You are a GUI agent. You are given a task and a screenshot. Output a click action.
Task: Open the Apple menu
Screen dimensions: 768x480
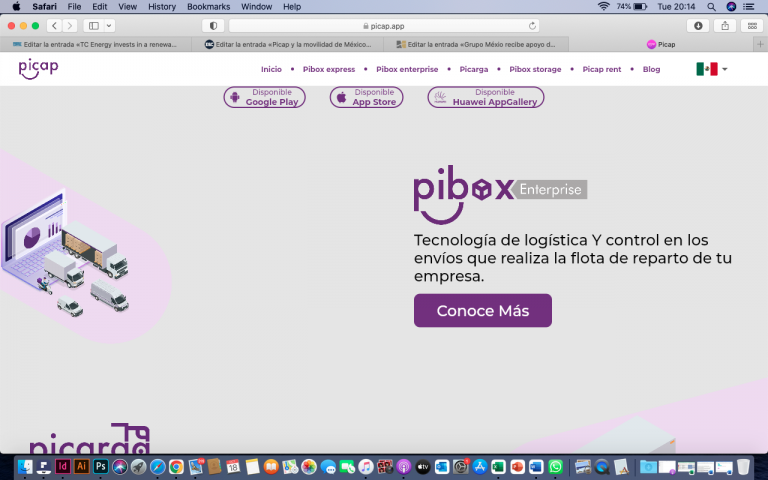(16, 6)
